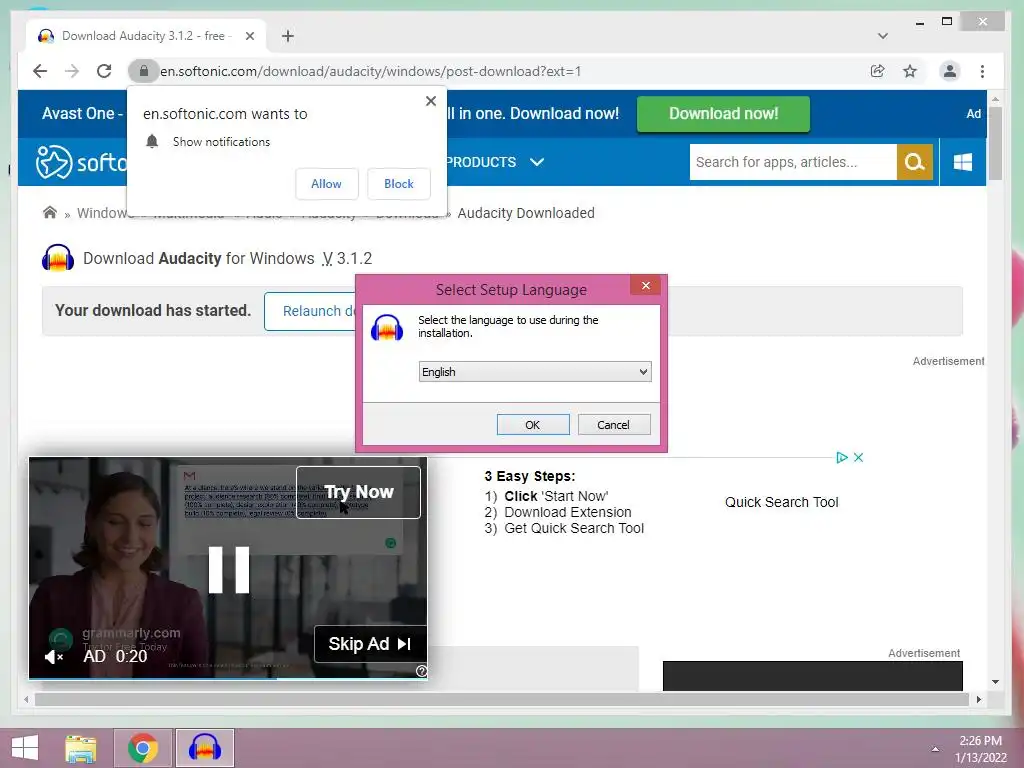Click Try Now in video ad

point(359,492)
